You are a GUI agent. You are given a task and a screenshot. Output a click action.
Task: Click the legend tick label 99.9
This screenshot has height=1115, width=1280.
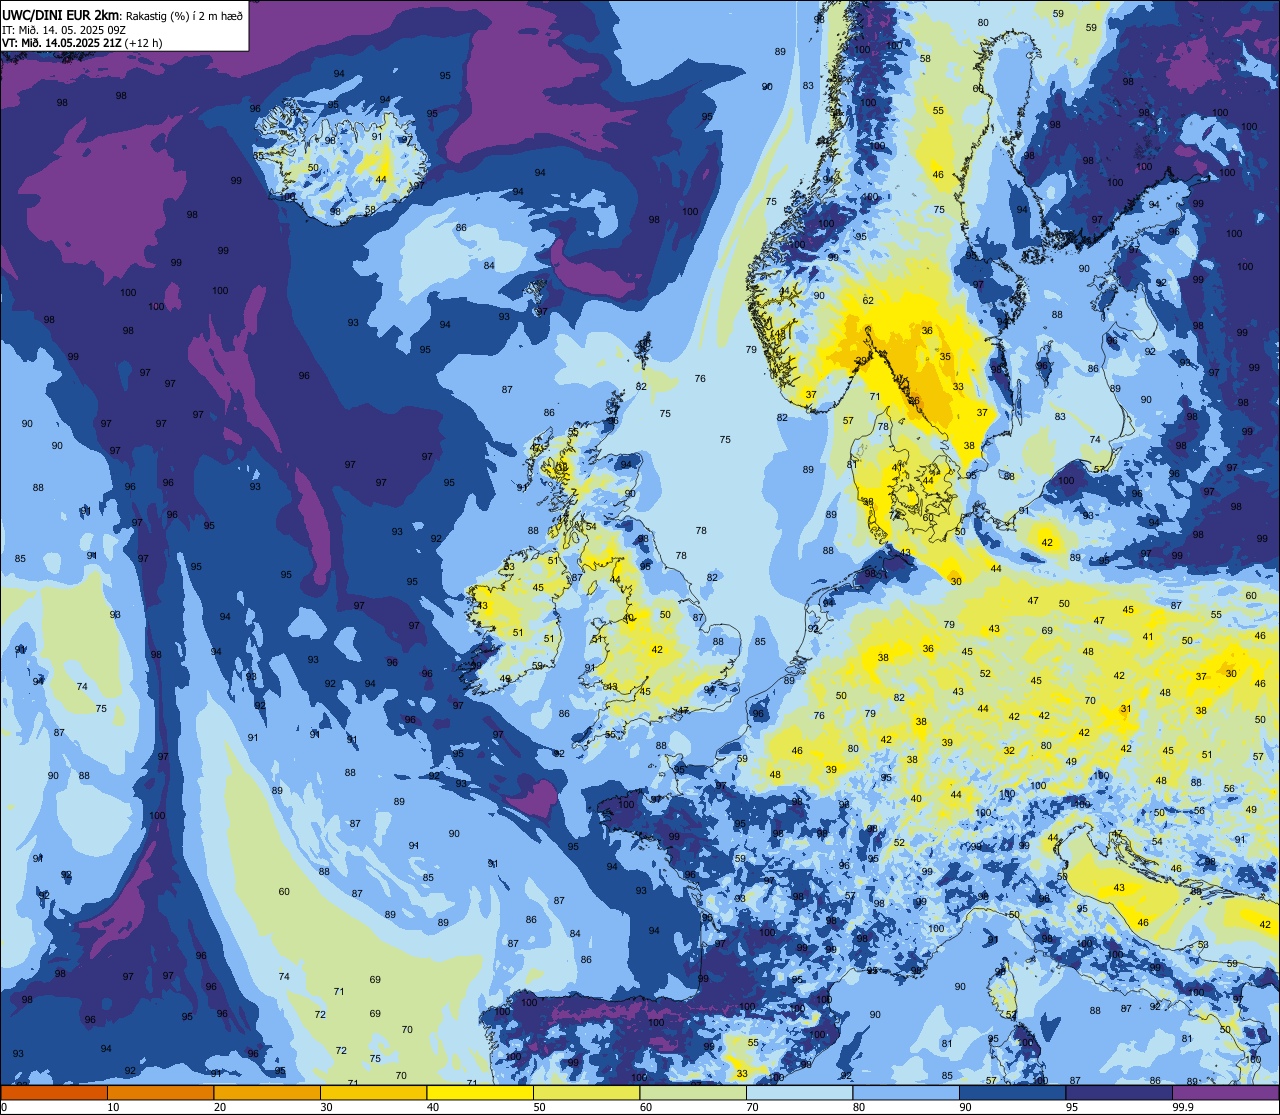1184,1106
